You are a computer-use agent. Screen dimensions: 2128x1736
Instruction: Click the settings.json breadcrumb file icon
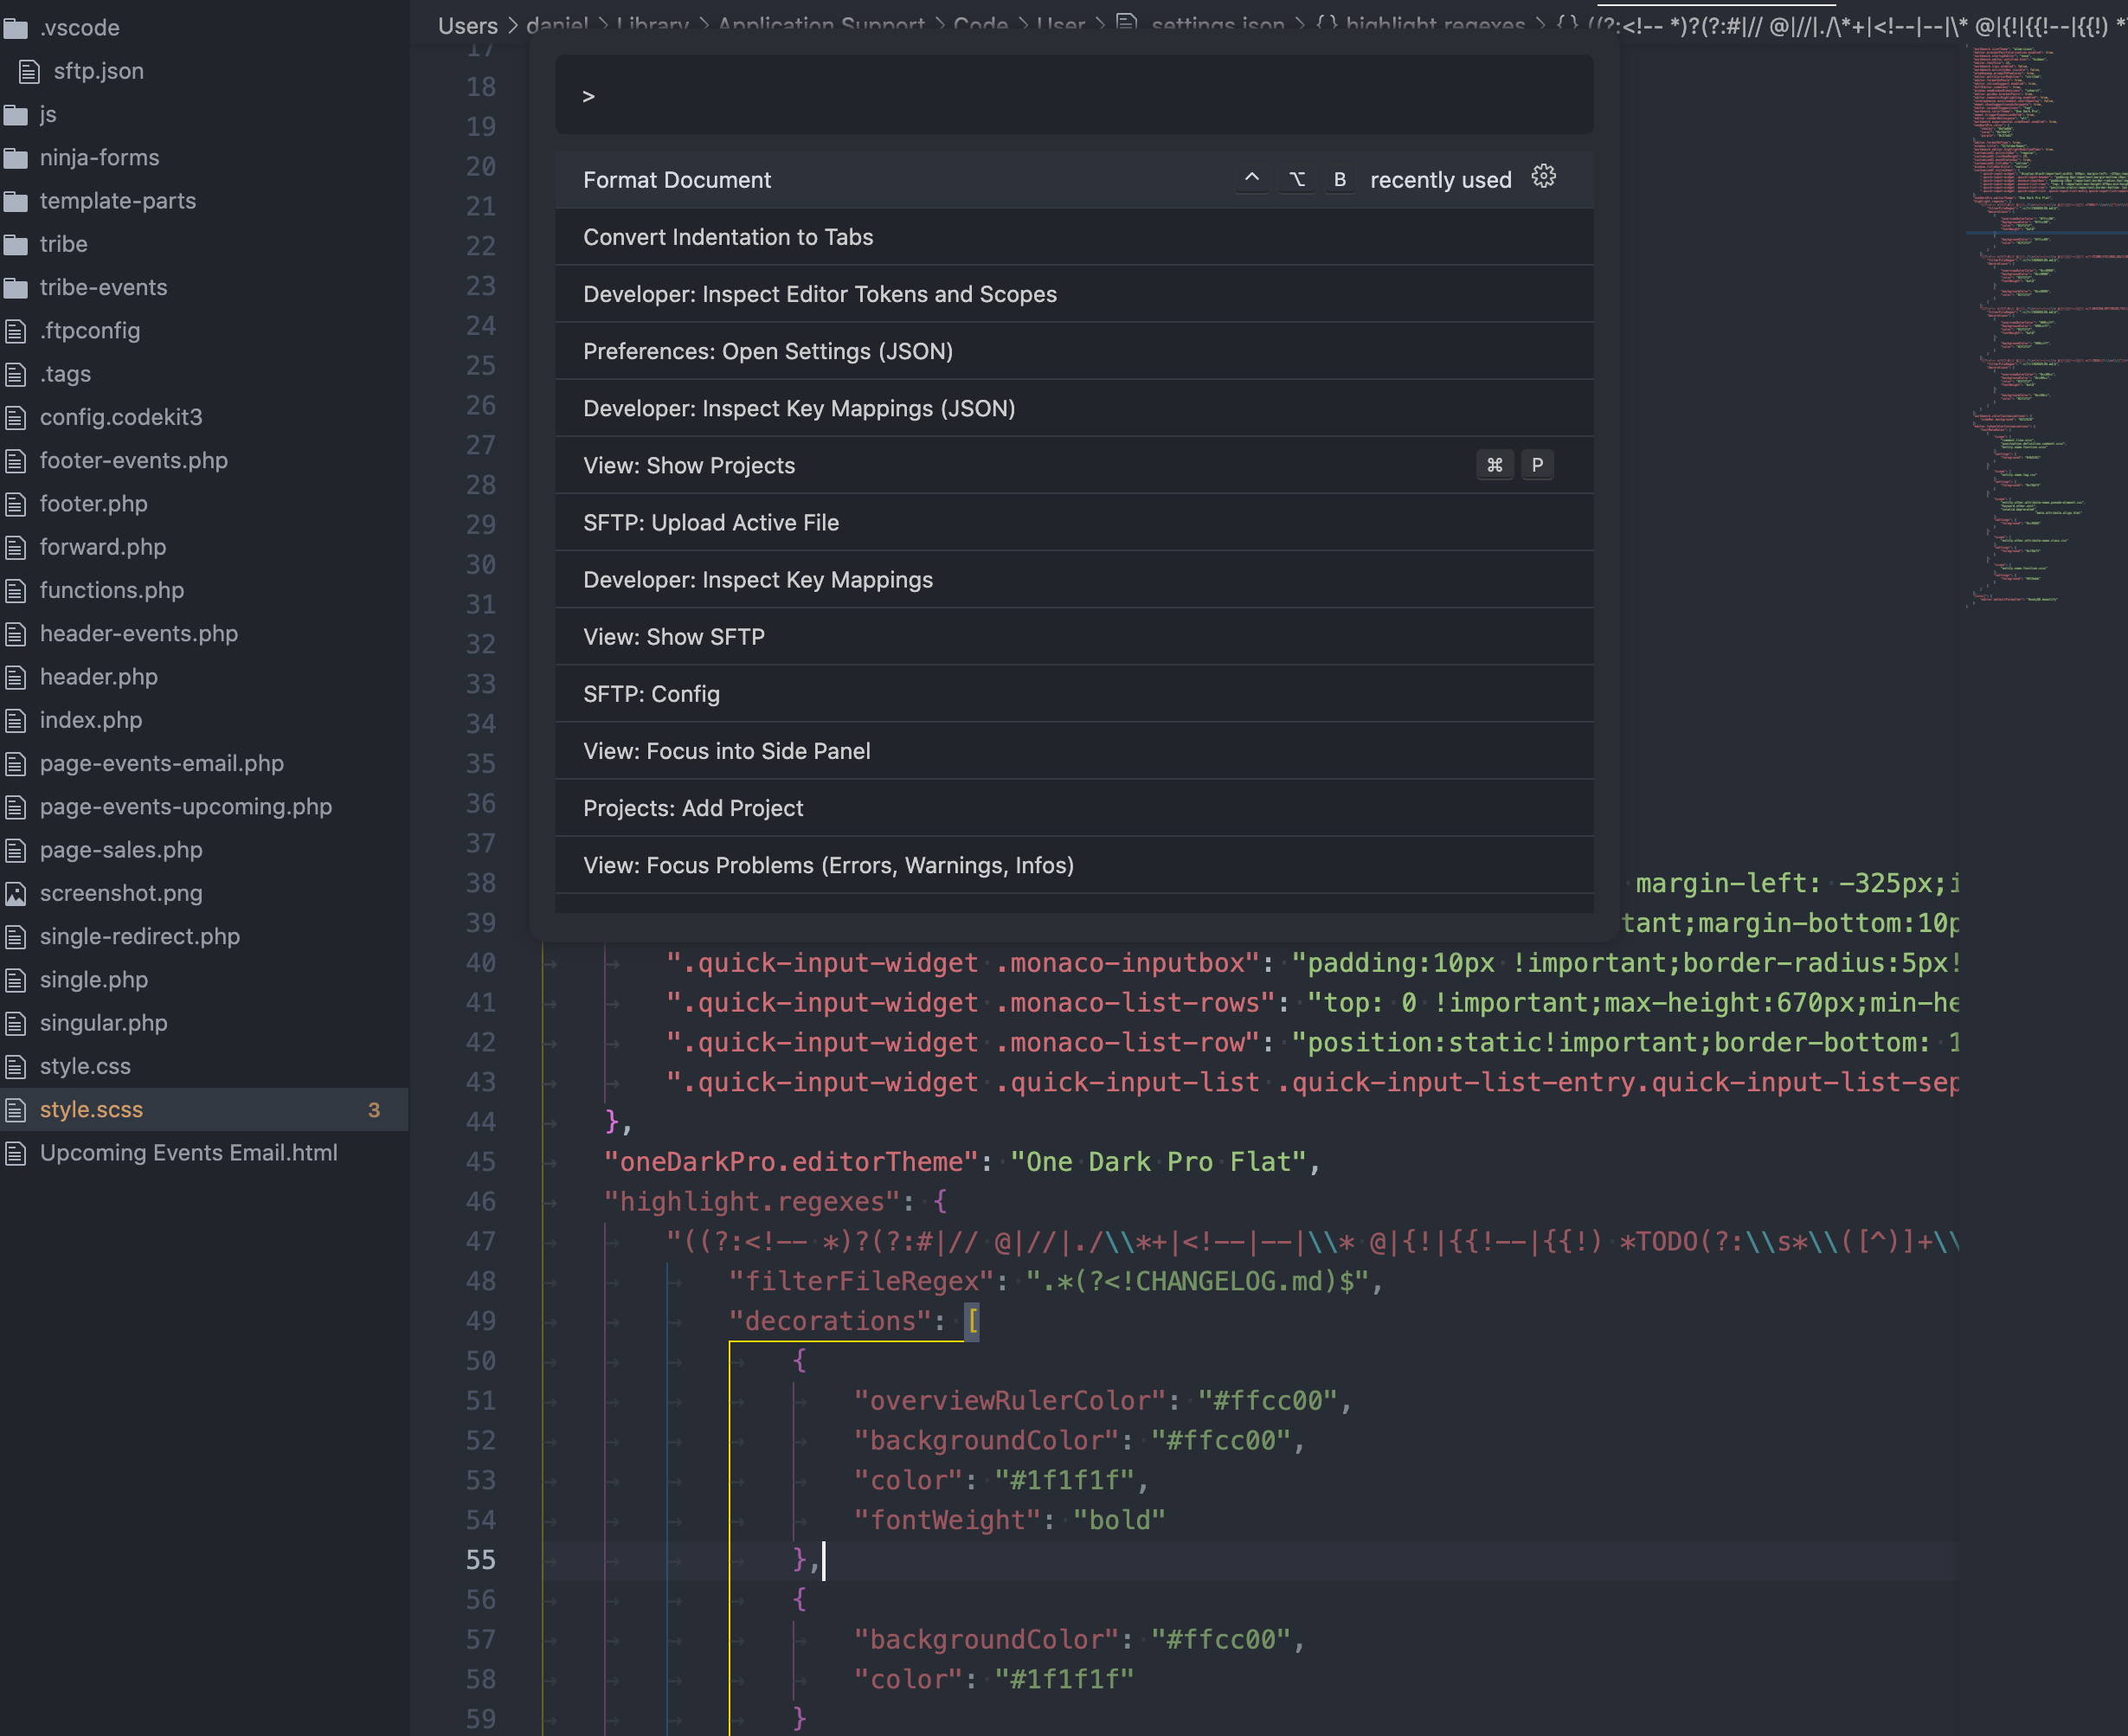1126,22
